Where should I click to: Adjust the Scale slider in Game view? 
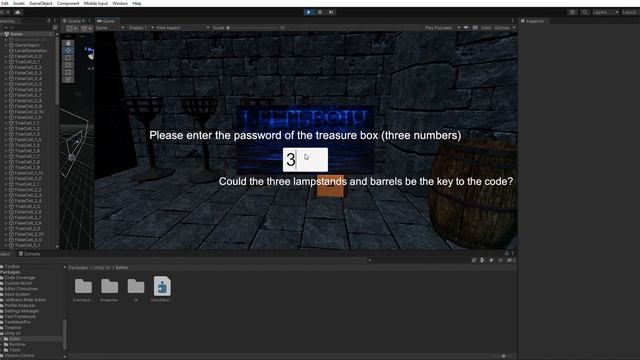point(253,28)
